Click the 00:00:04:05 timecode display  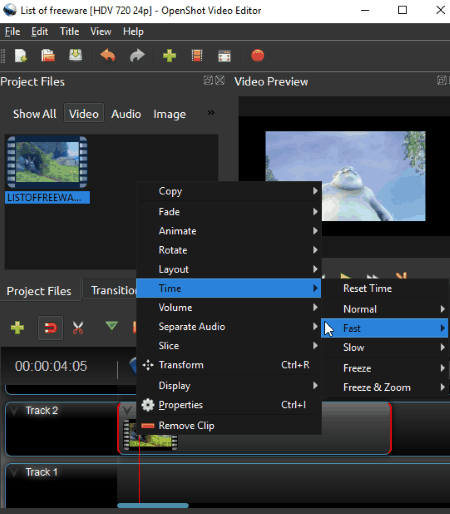pos(51,366)
